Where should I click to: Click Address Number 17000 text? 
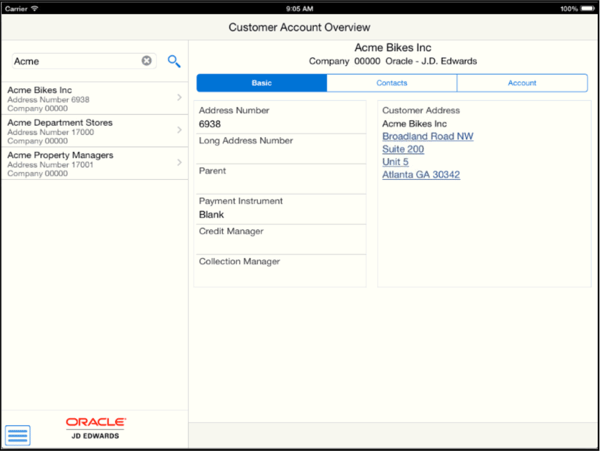pyautogui.click(x=51, y=132)
